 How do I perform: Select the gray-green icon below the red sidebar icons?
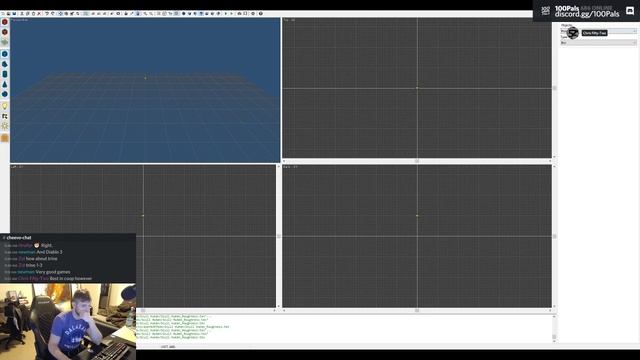(4, 42)
